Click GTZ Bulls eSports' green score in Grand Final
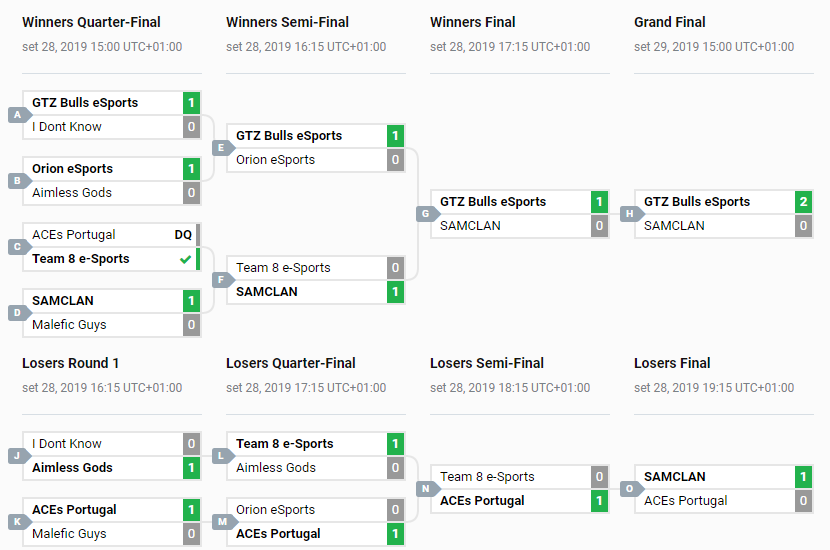This screenshot has height=550, width=830. 803,202
